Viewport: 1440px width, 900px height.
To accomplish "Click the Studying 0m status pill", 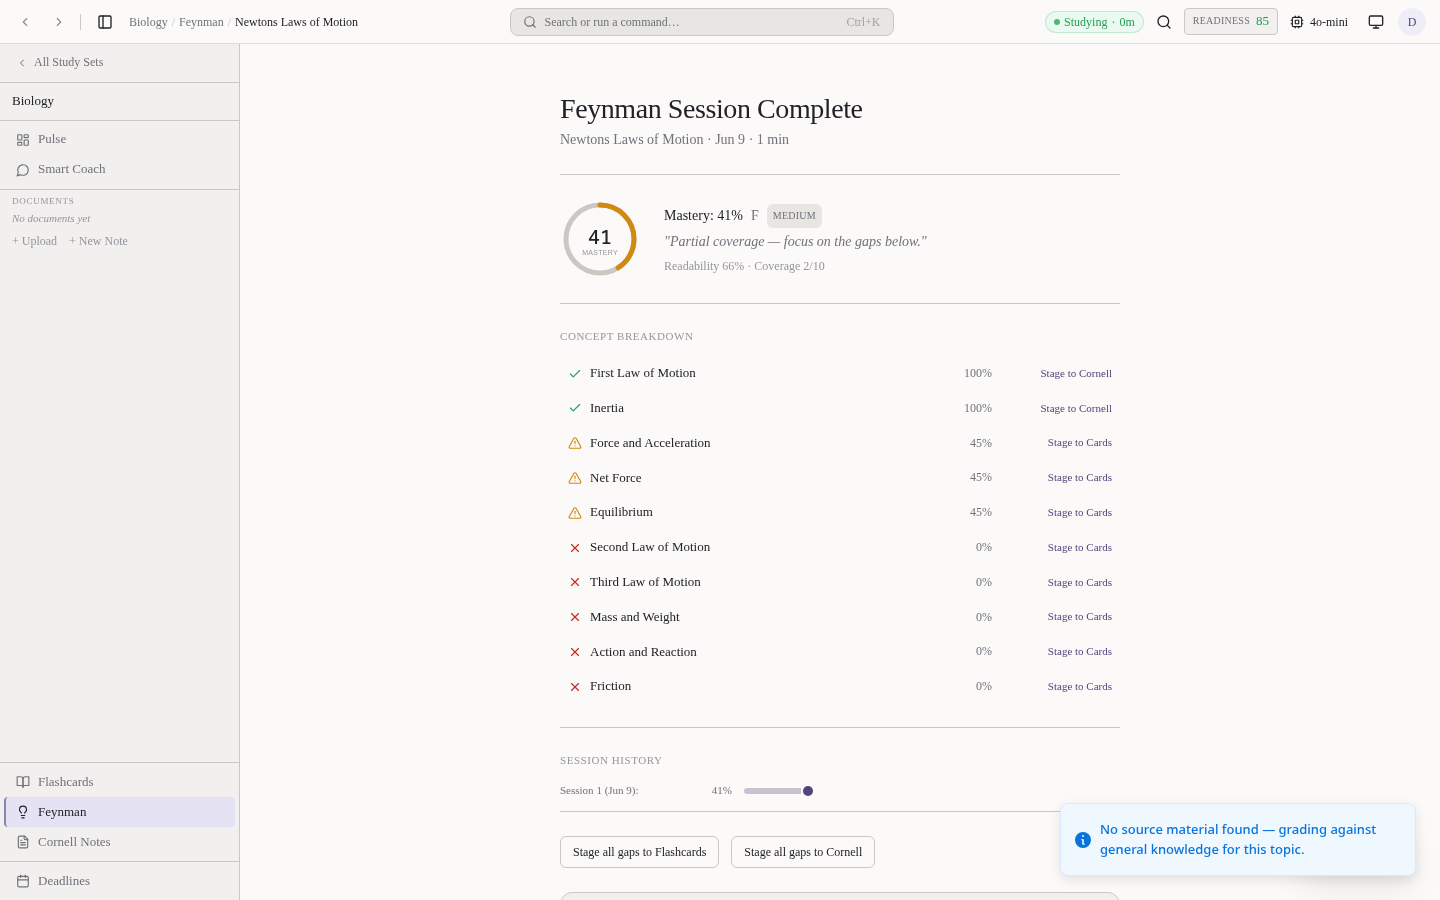I will click(1094, 22).
